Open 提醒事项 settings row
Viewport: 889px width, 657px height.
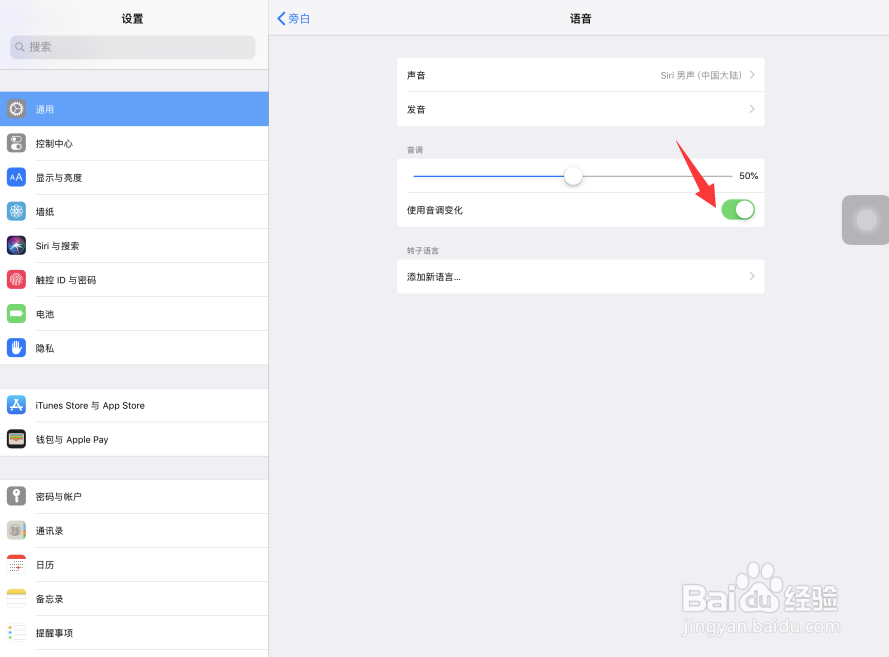tap(134, 633)
